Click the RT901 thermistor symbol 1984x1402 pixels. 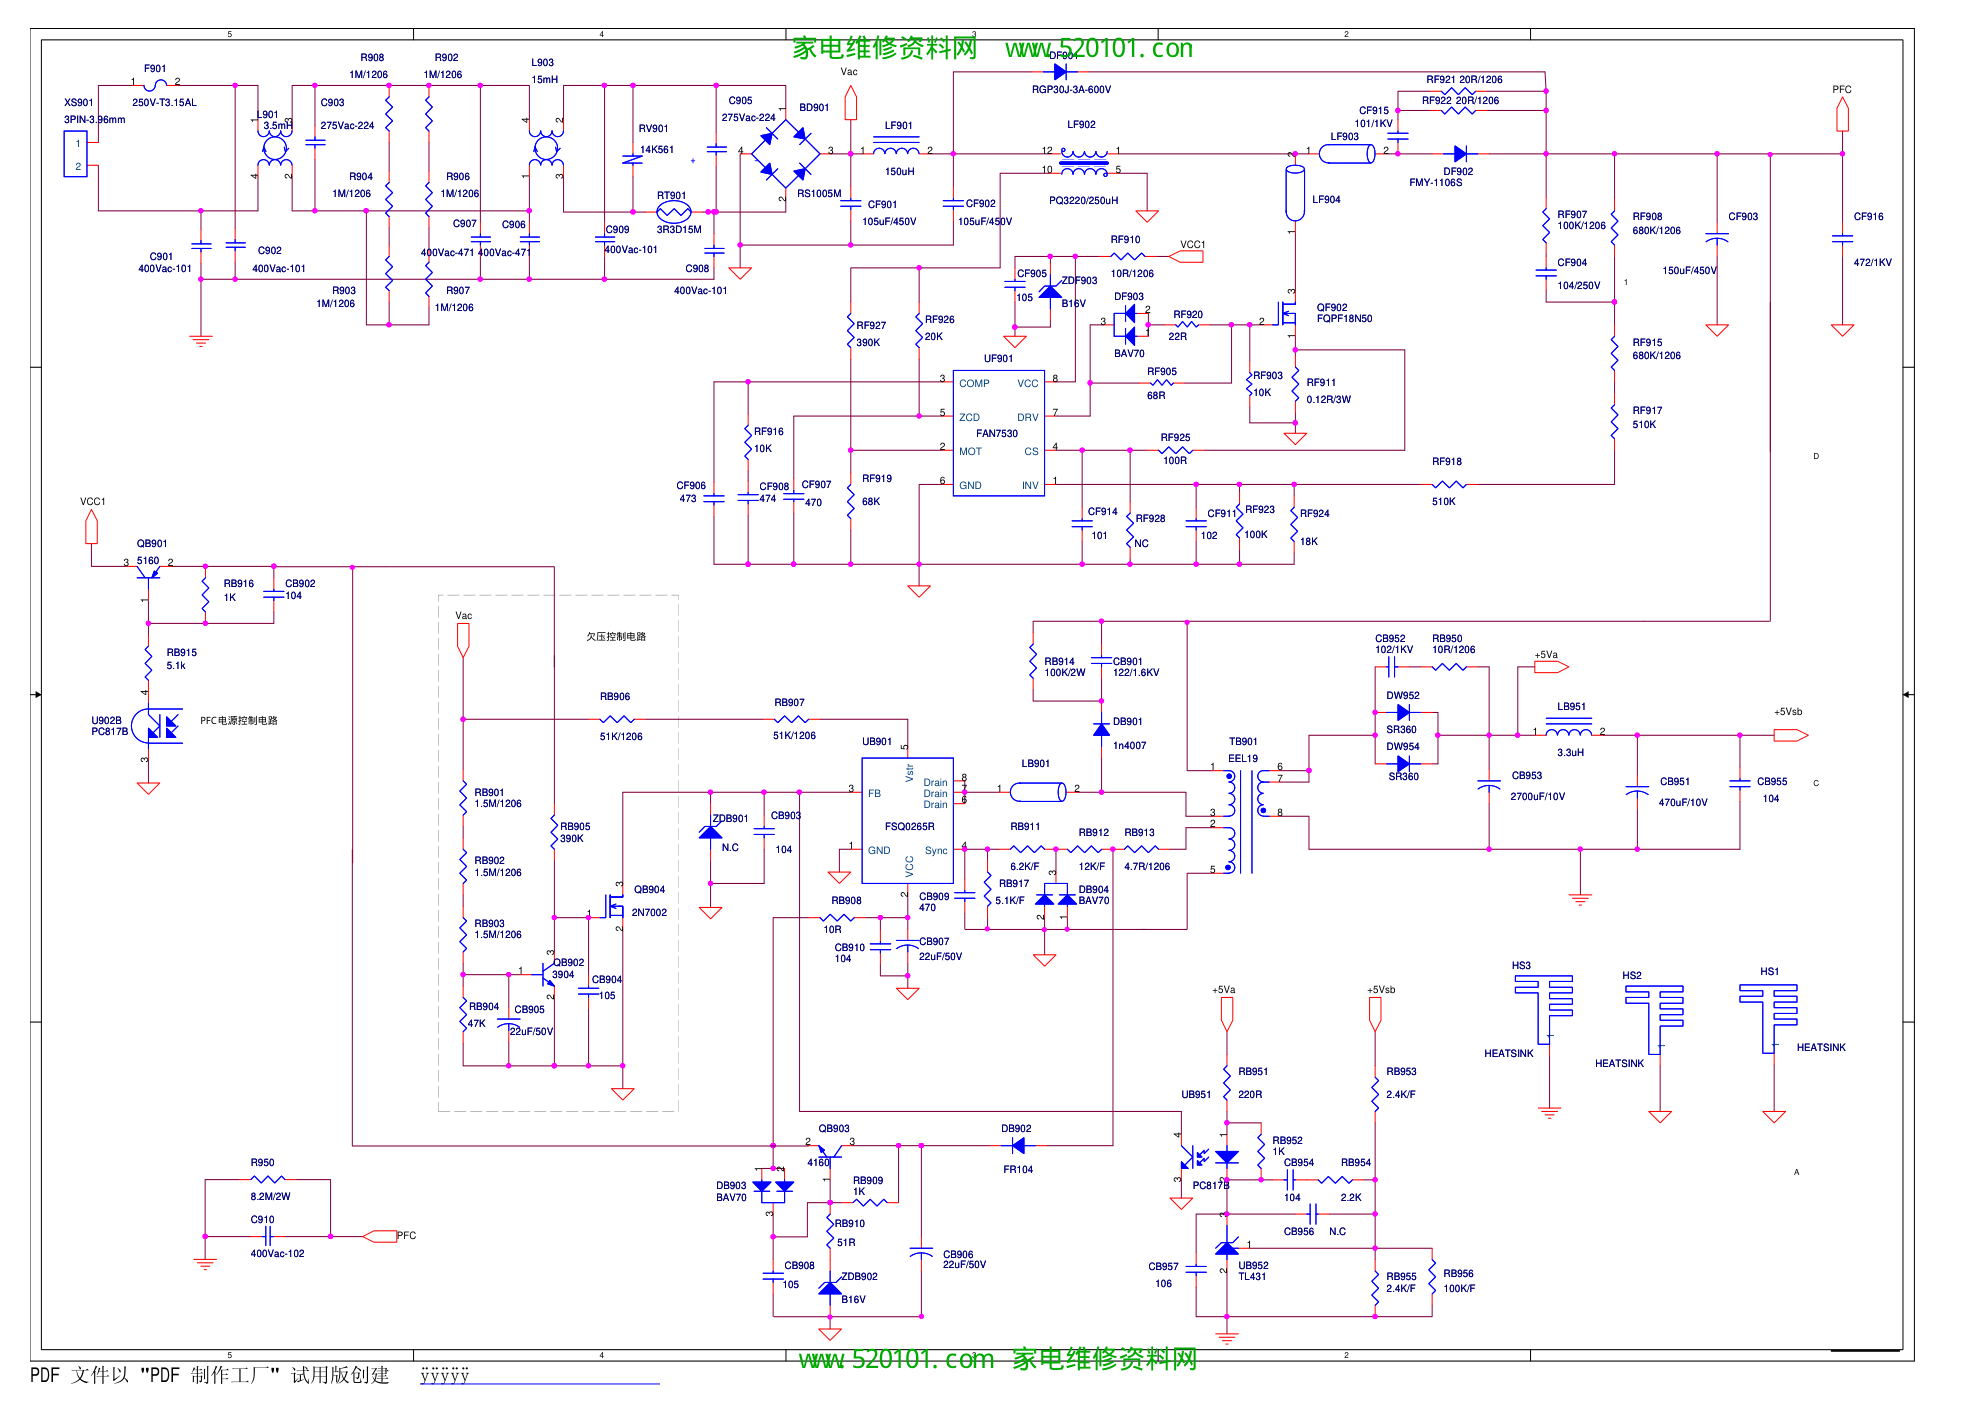click(x=674, y=211)
